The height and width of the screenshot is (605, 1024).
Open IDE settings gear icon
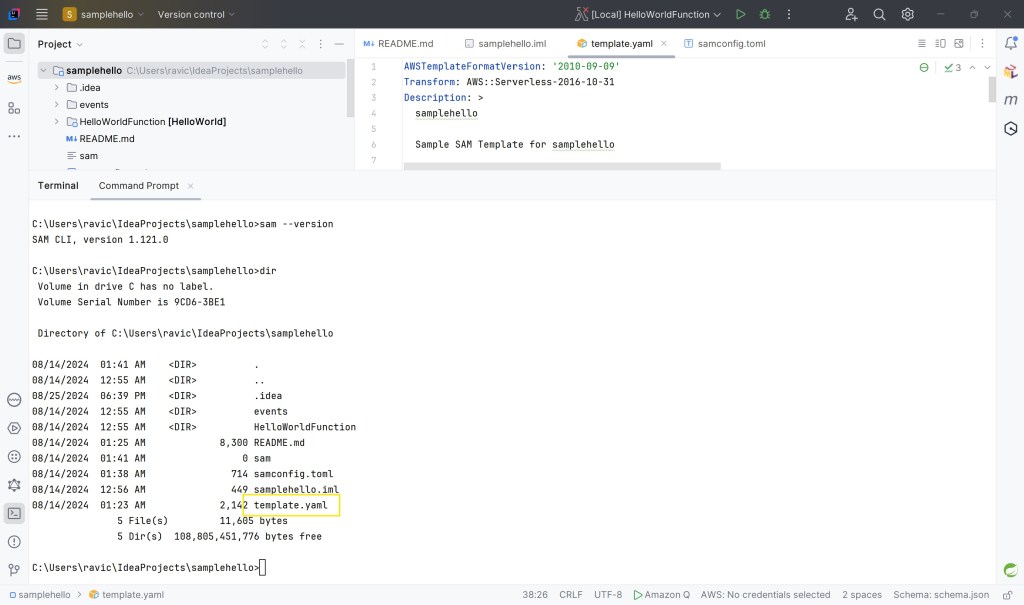(907, 14)
